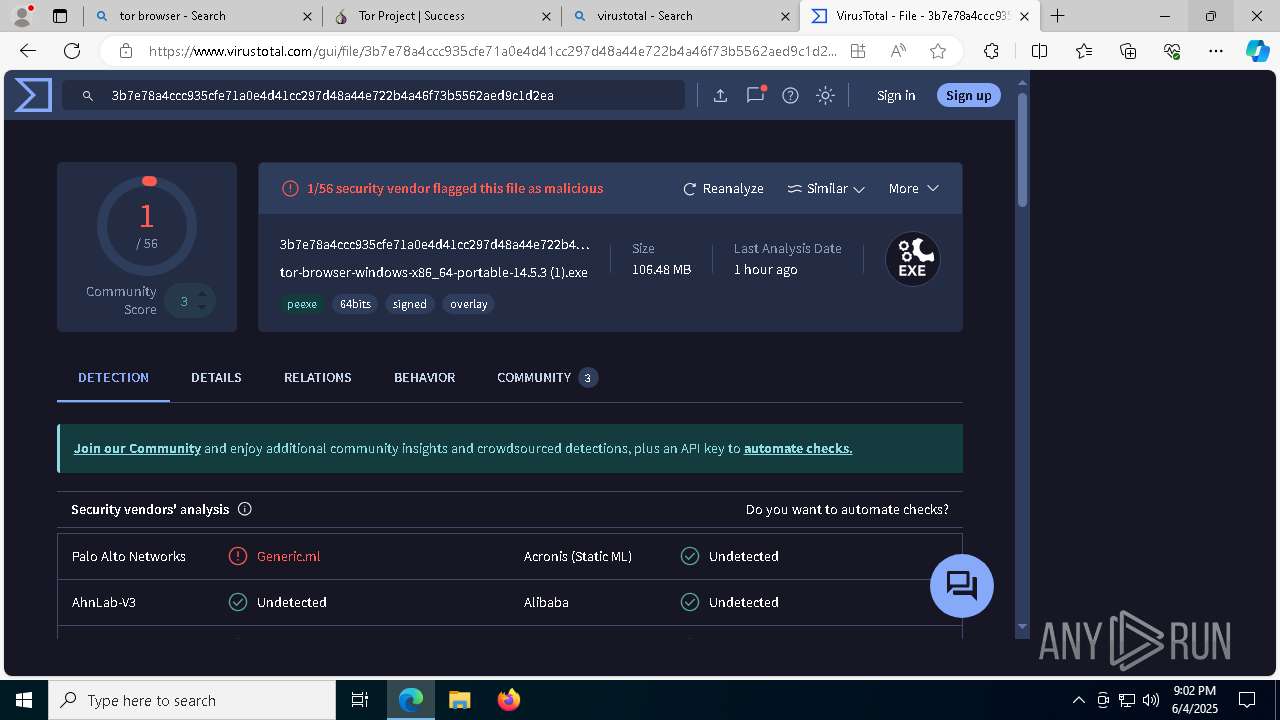Switch to the RELATIONS tab

[318, 377]
